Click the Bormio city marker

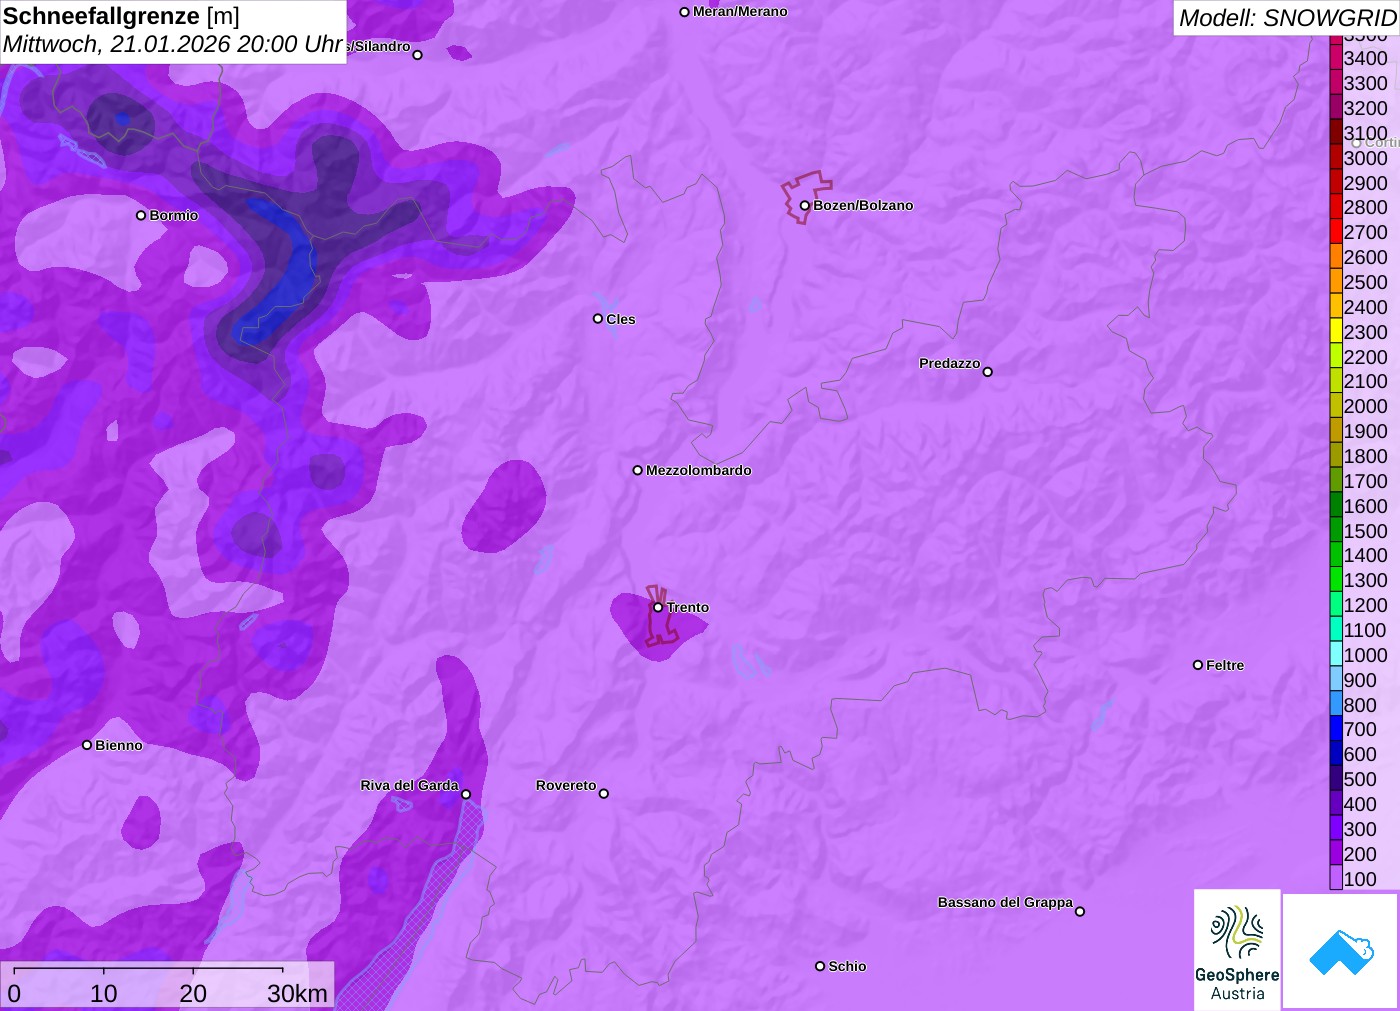(x=141, y=215)
